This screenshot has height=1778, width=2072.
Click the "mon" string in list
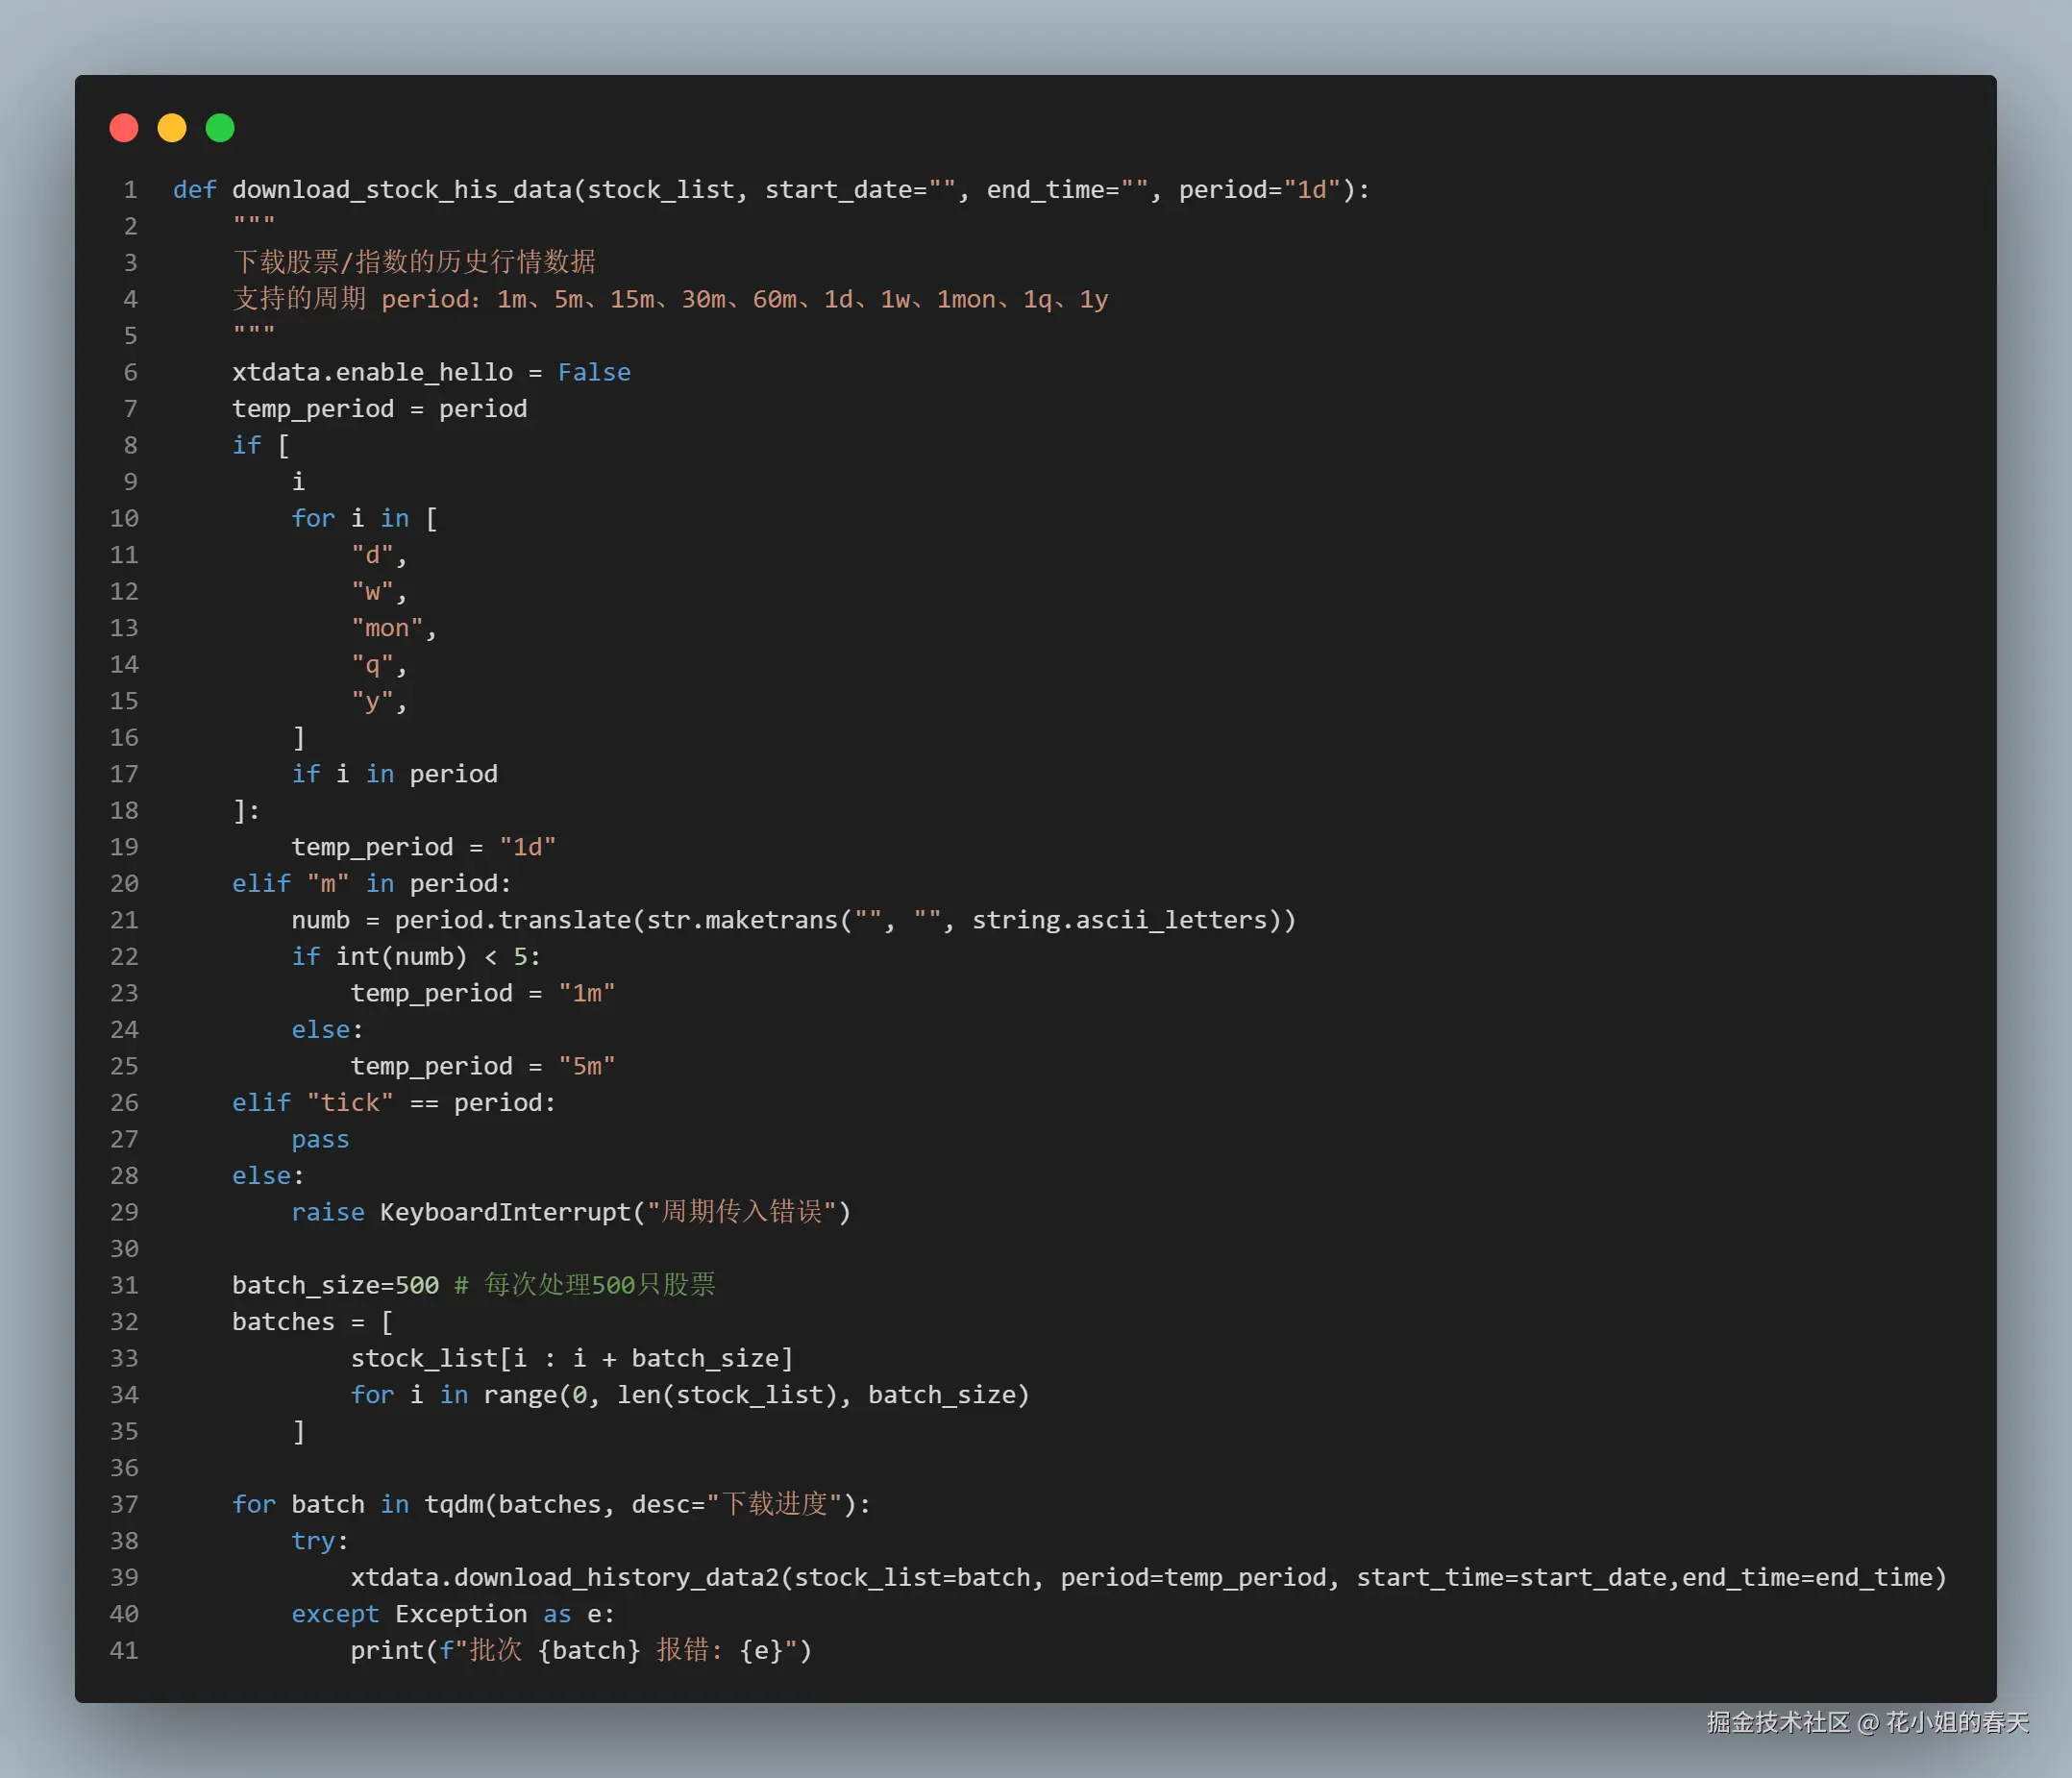pos(387,628)
